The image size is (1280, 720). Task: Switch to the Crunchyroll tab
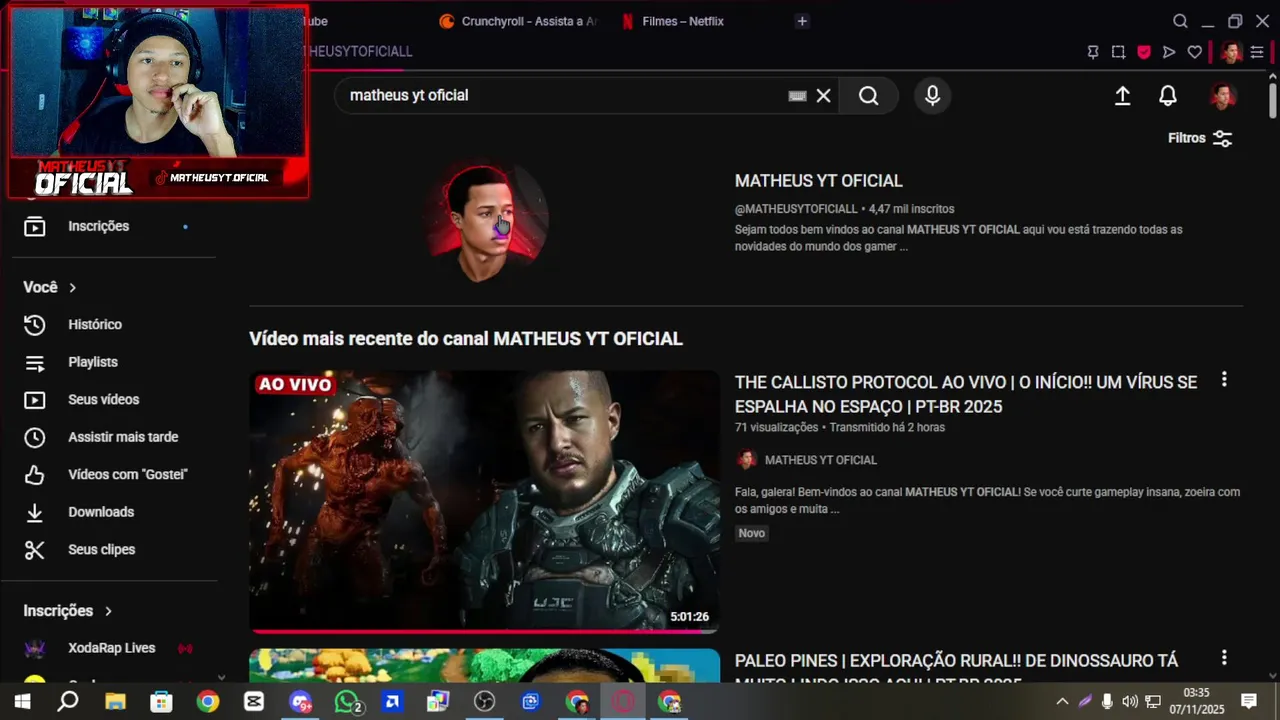point(517,21)
